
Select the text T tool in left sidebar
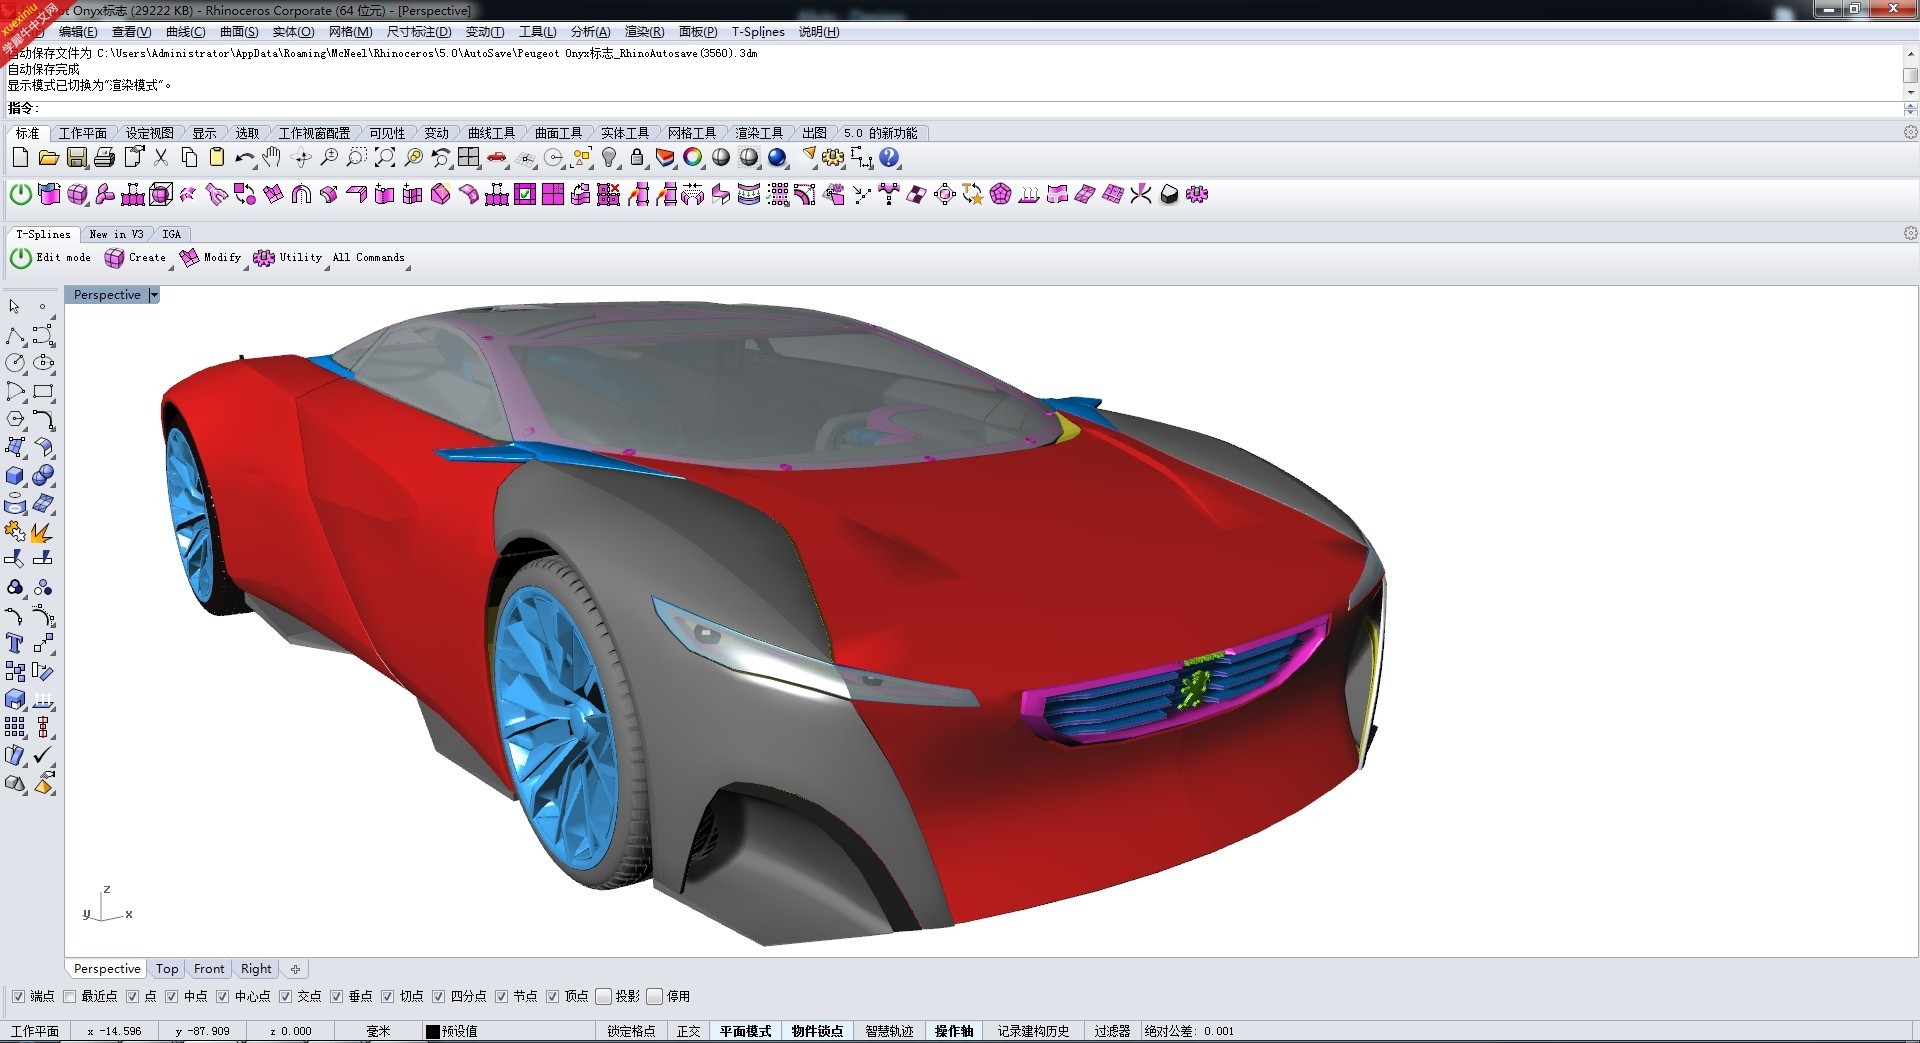15,643
